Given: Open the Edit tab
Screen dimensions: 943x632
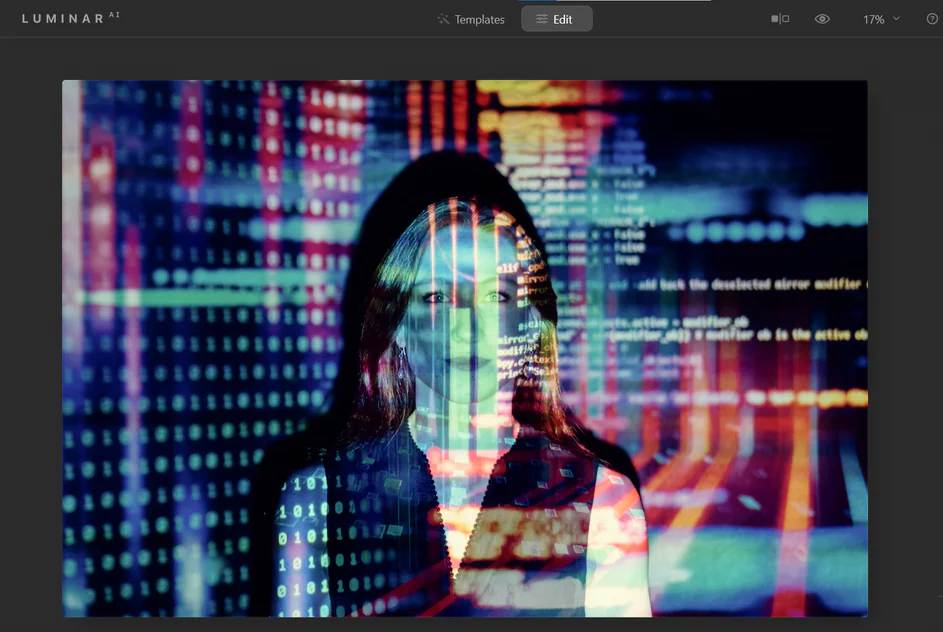Looking at the screenshot, I should [557, 19].
